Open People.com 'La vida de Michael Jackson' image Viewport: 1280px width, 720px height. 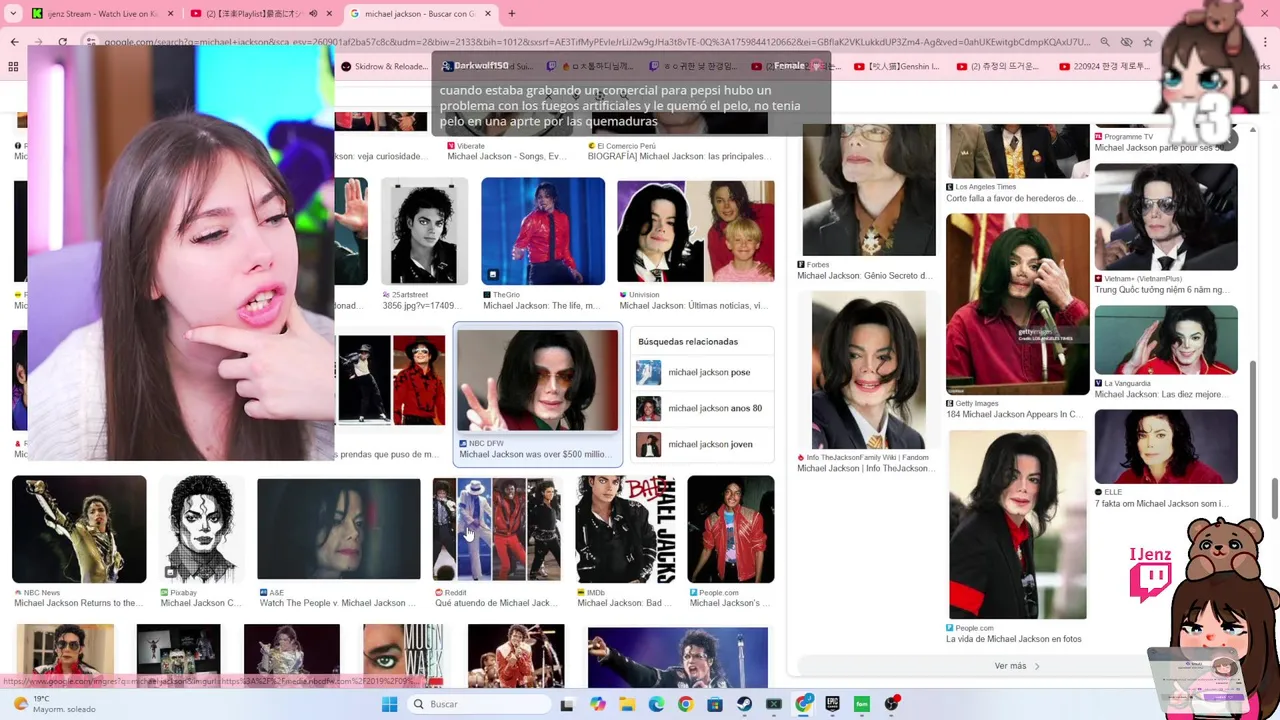(1017, 525)
